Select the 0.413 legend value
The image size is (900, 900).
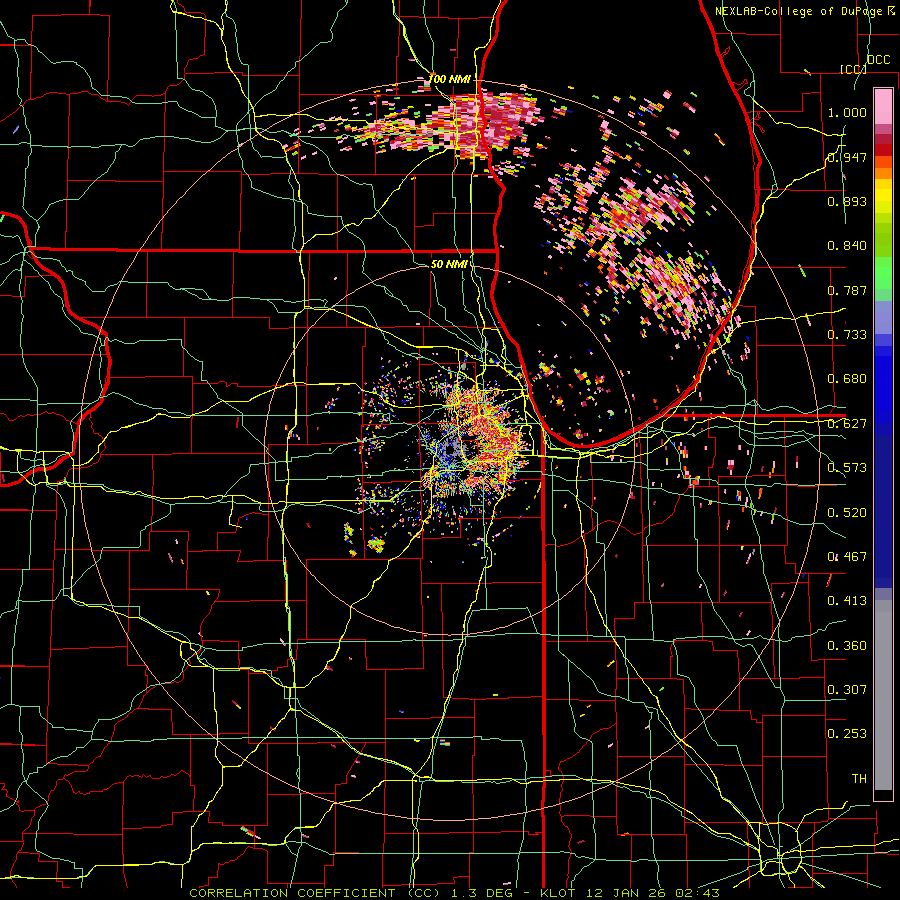[847, 601]
